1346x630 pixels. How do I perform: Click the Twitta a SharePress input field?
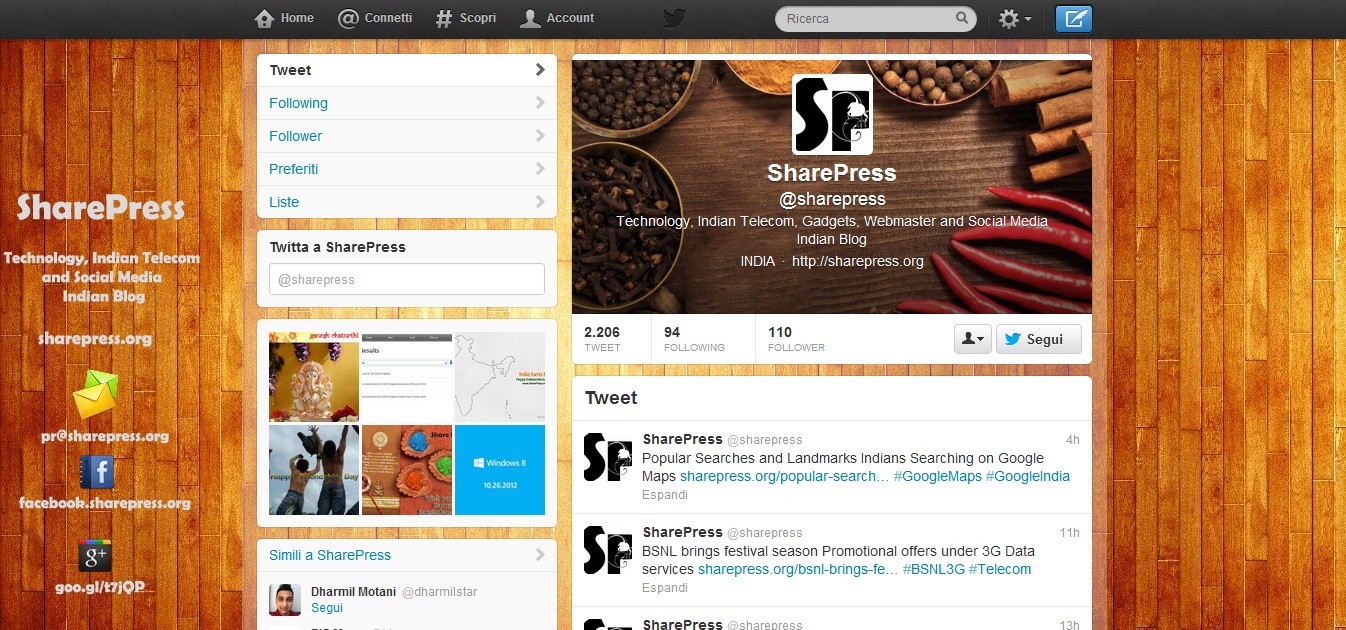406,279
